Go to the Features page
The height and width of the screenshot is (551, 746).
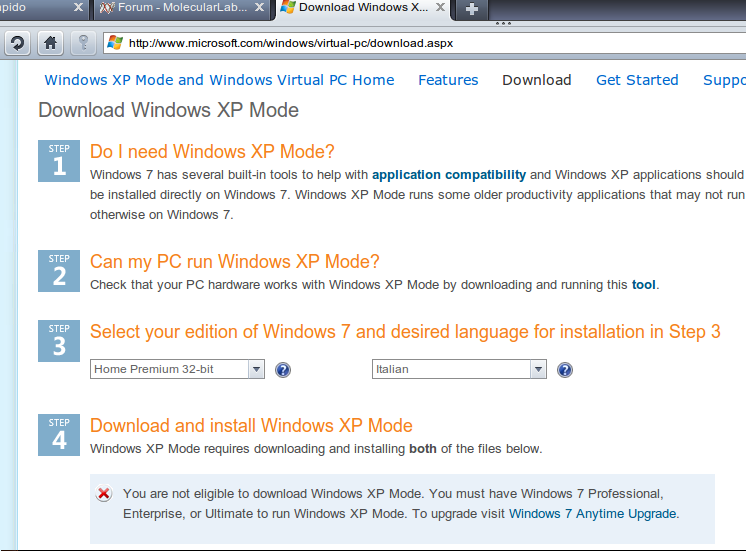(x=448, y=80)
